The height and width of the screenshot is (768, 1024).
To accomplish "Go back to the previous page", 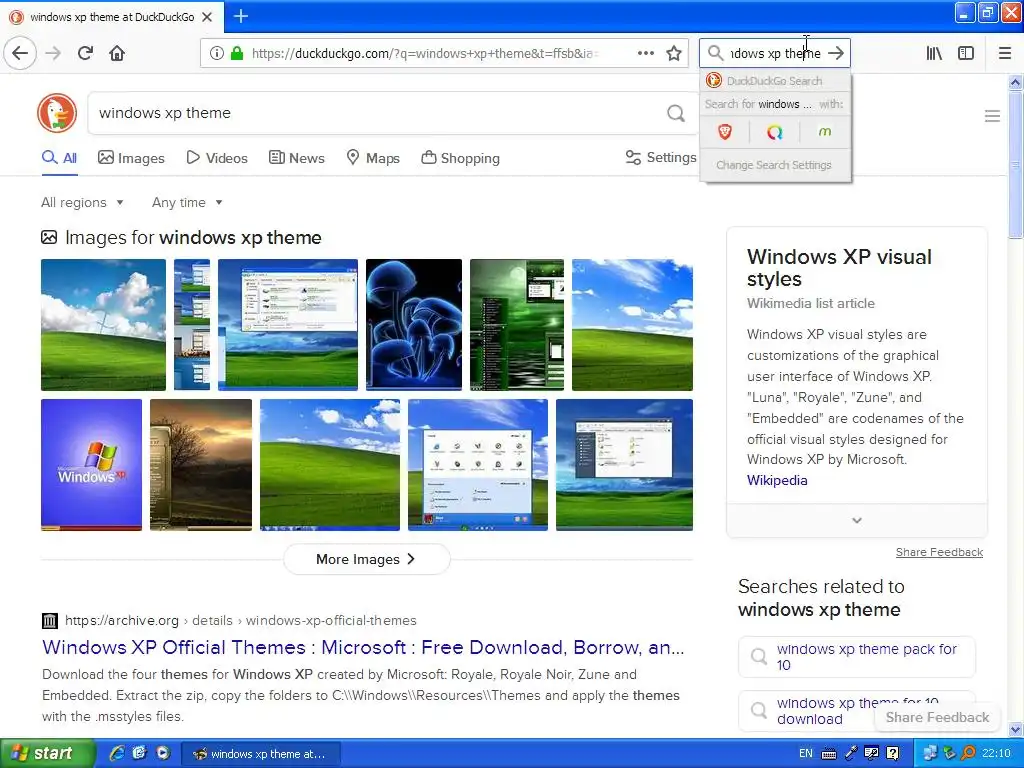I will click(20, 53).
